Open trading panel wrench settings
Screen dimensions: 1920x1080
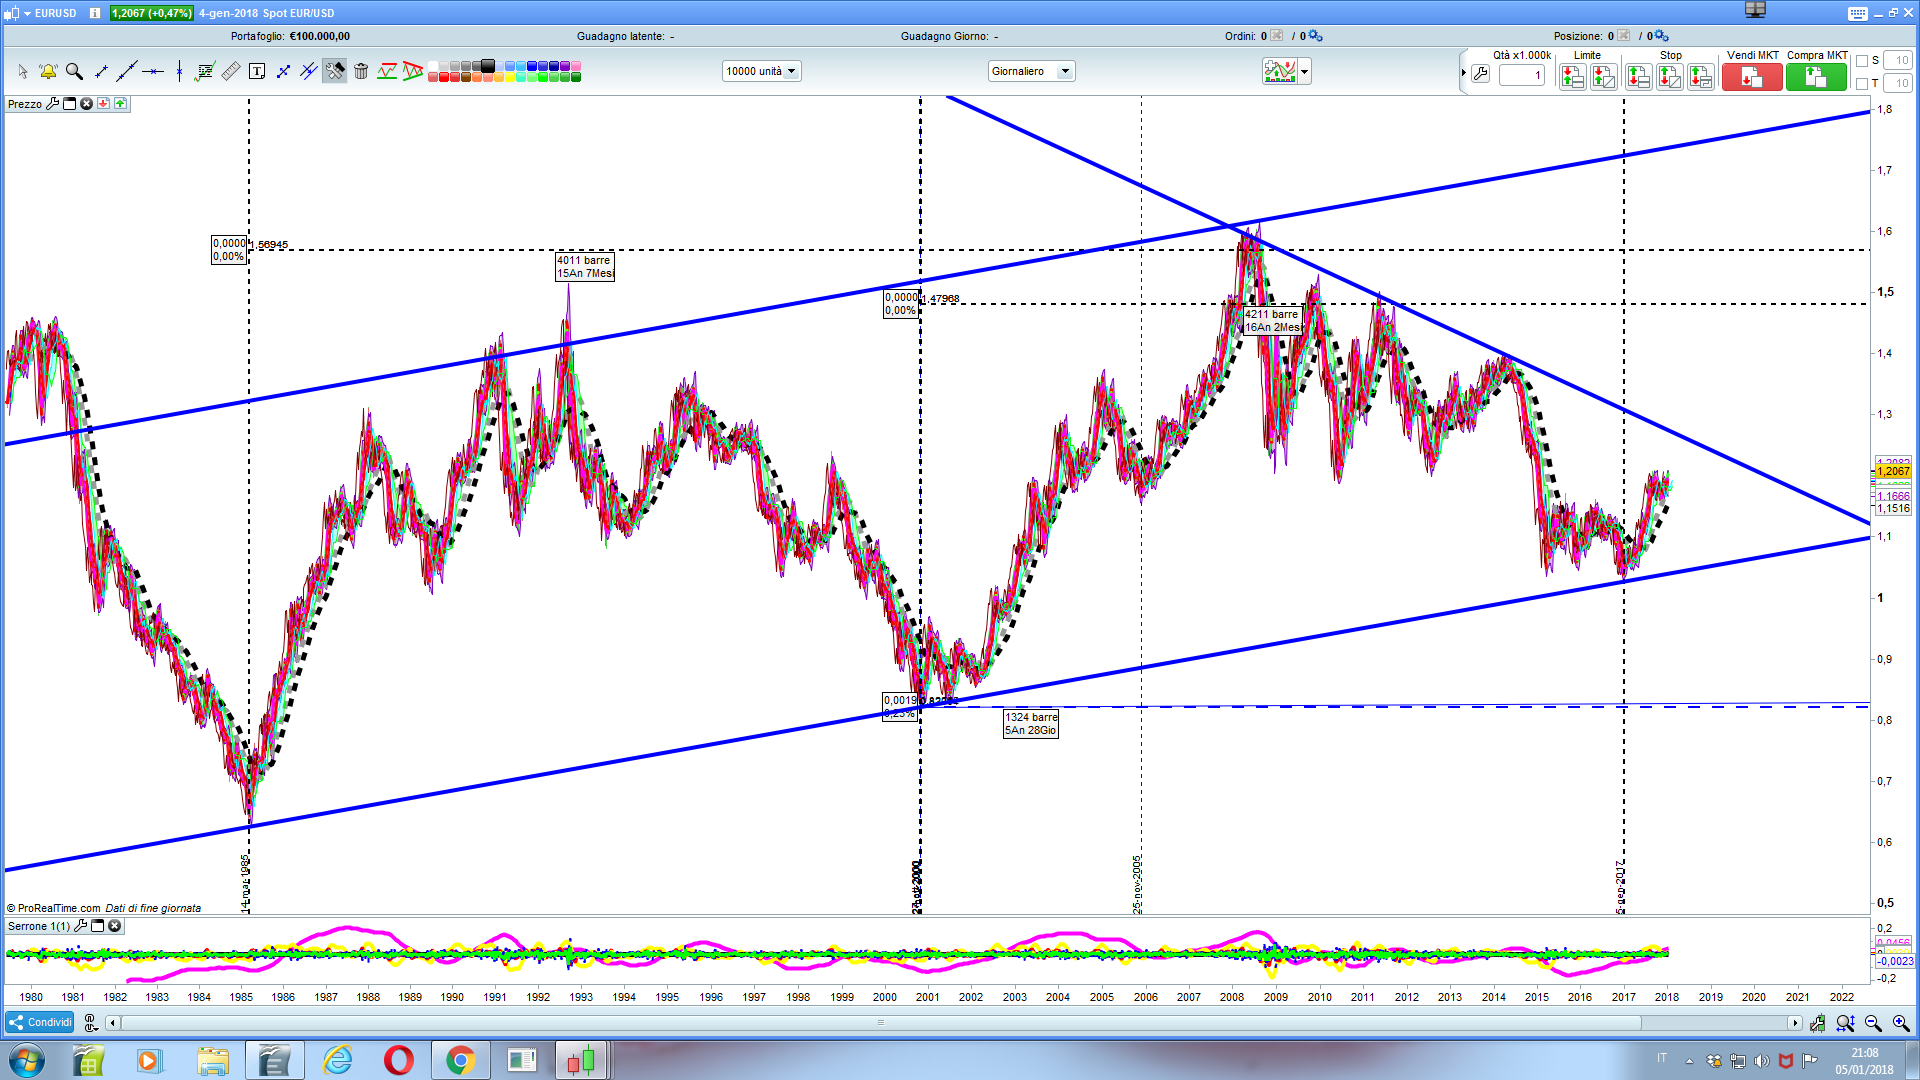pos(1481,74)
